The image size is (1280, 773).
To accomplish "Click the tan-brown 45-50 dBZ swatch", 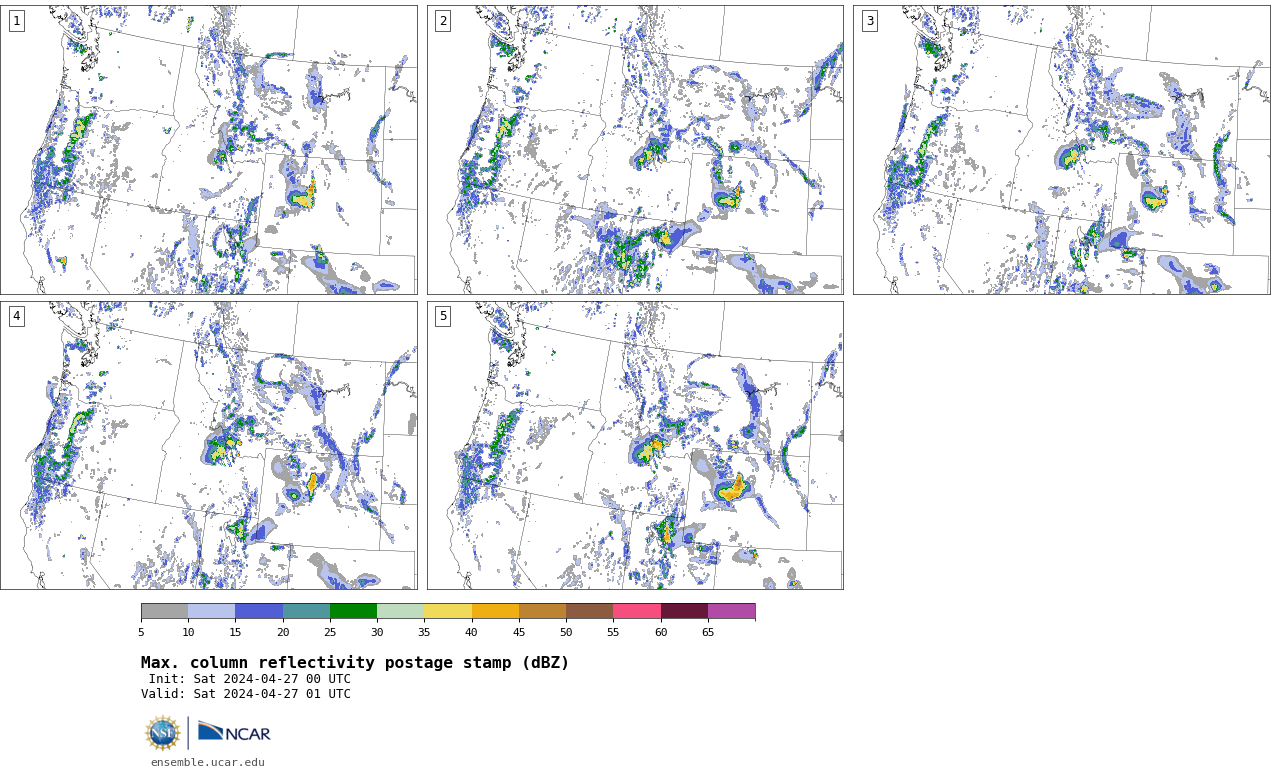I will pyautogui.click(x=542, y=611).
